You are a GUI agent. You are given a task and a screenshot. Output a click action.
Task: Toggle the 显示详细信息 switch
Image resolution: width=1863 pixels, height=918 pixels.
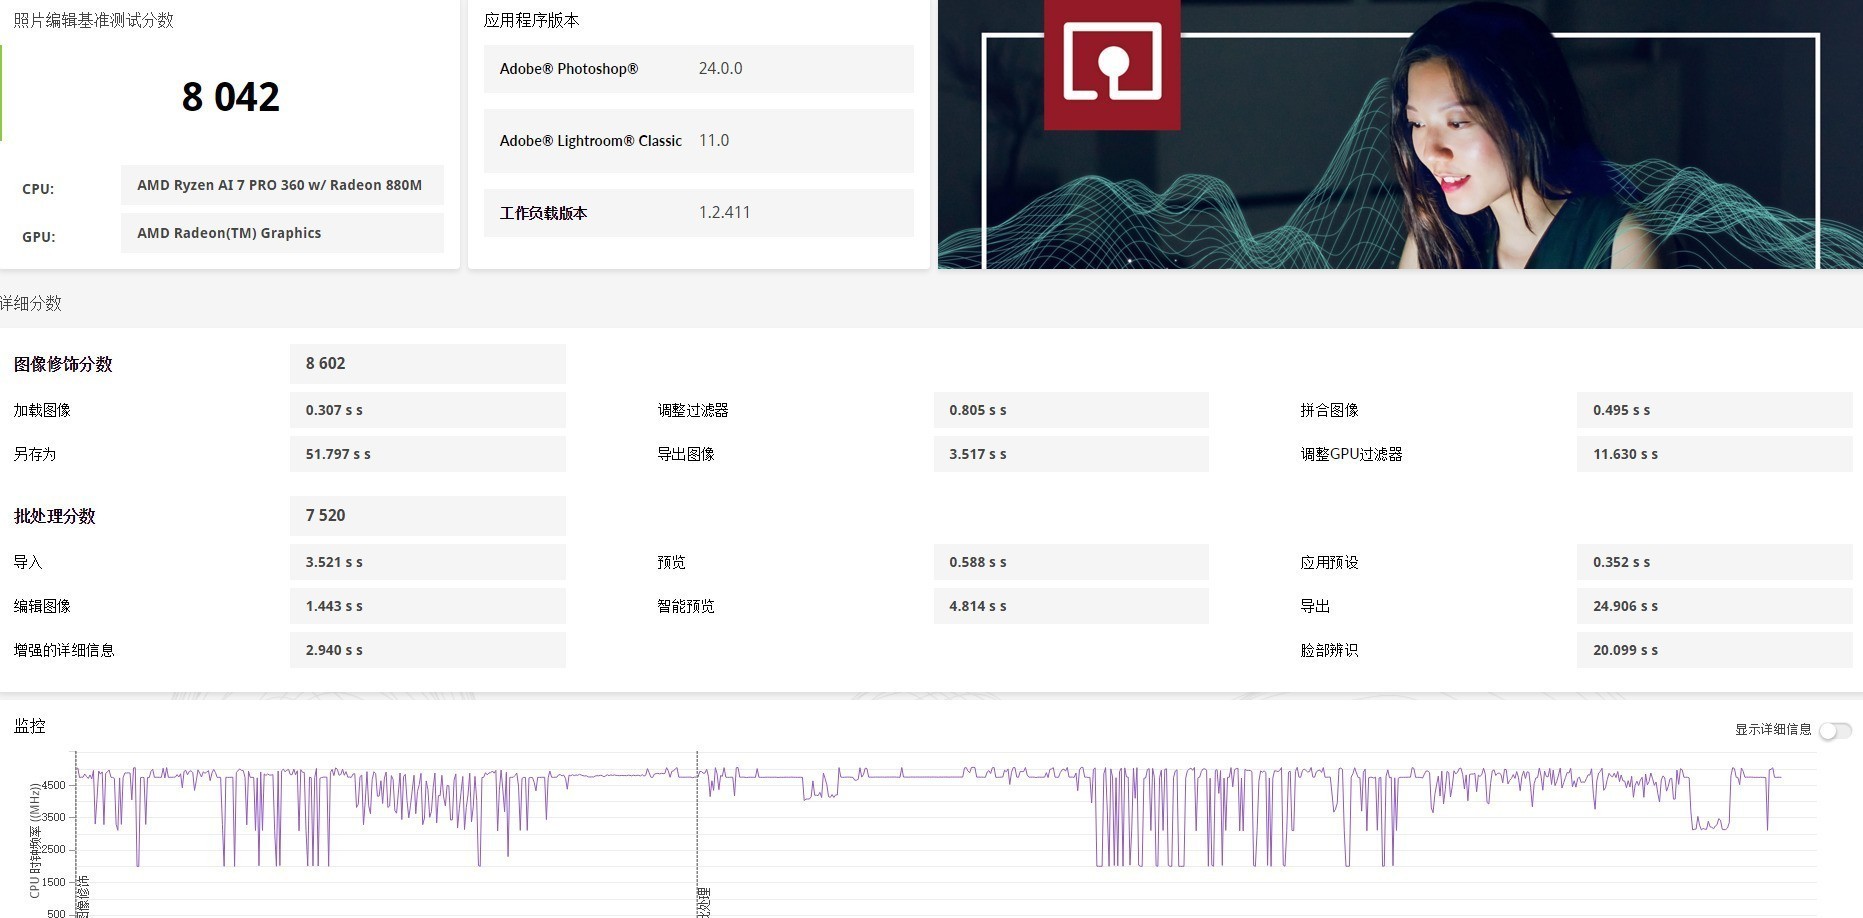[x=1835, y=731]
